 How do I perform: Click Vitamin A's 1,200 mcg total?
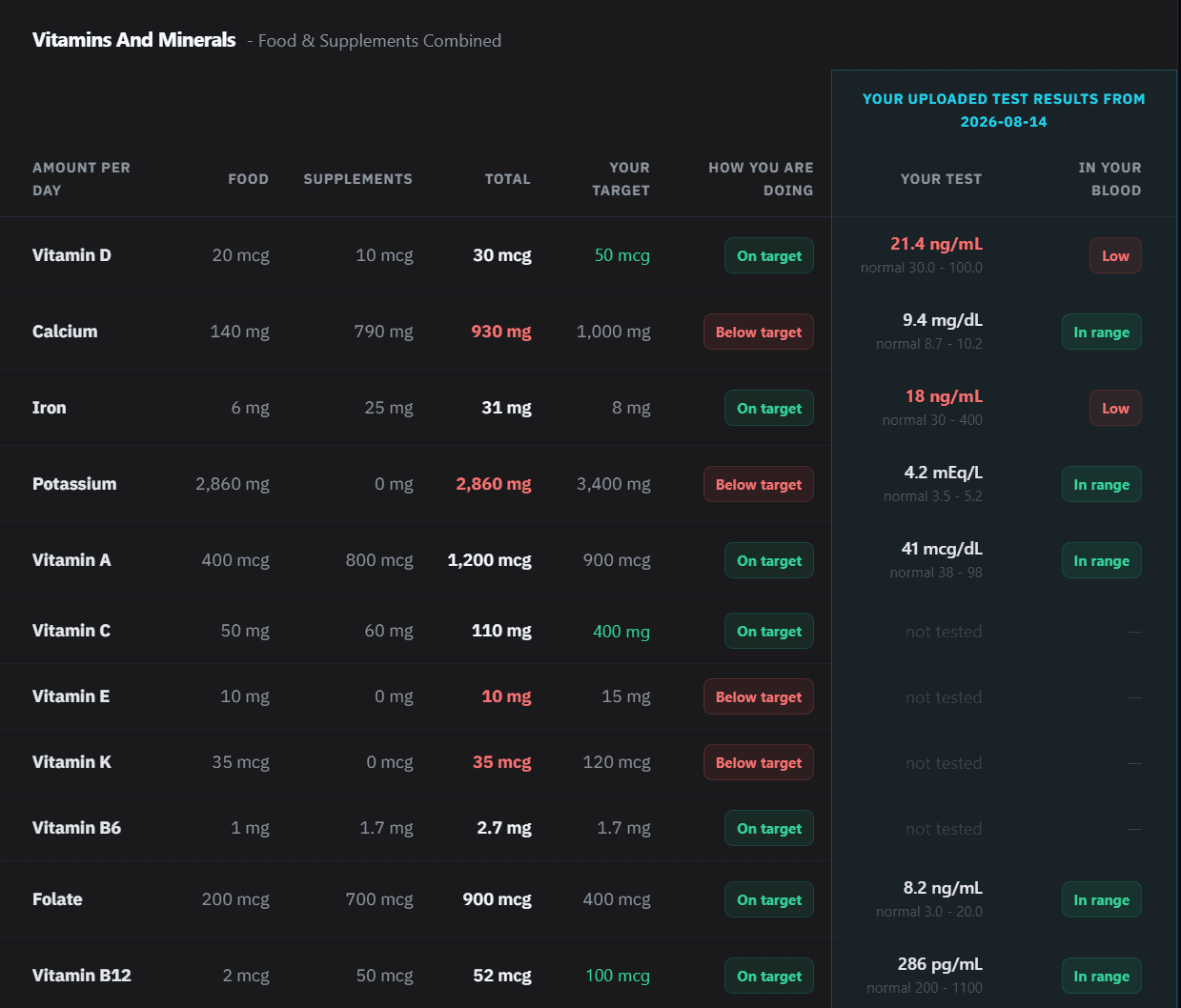click(x=490, y=560)
